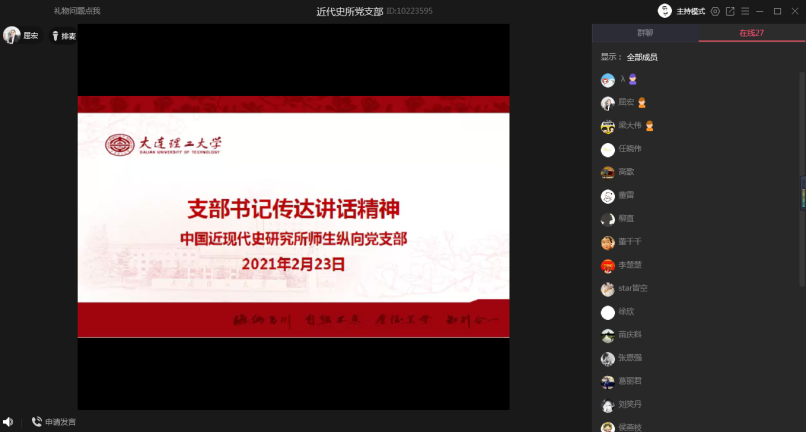Click the speaker volume icon
Screen dimensions: 806x432
(x=8, y=422)
